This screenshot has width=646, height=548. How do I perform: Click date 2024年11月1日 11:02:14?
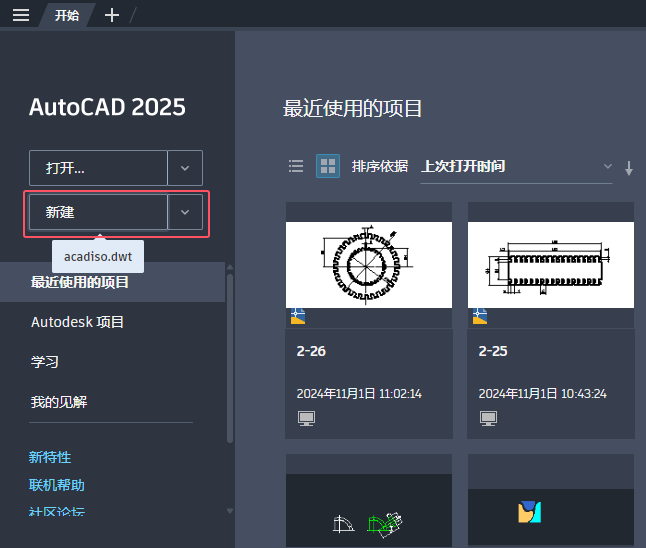(359, 393)
